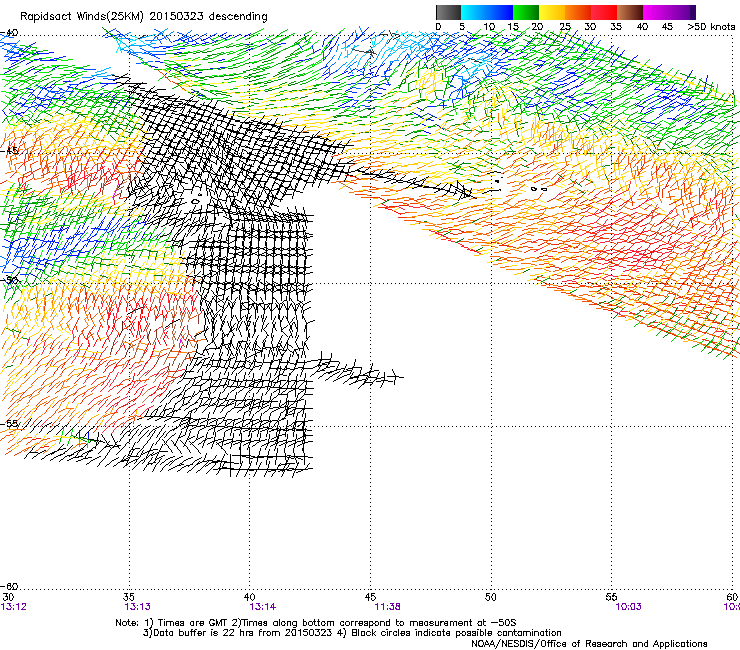Click the '55' longitude axis label
Screen dimensions: 740x650
[611, 597]
